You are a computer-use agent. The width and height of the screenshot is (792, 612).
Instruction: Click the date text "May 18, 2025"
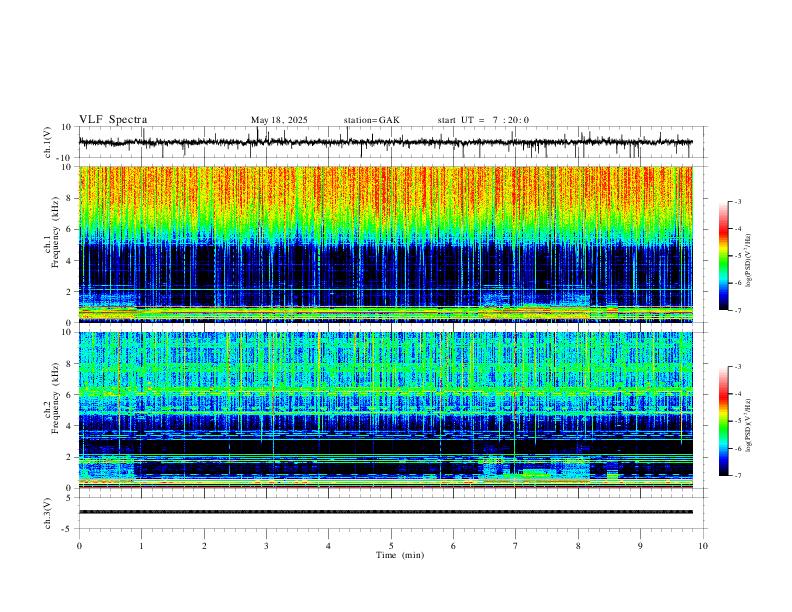click(x=279, y=120)
